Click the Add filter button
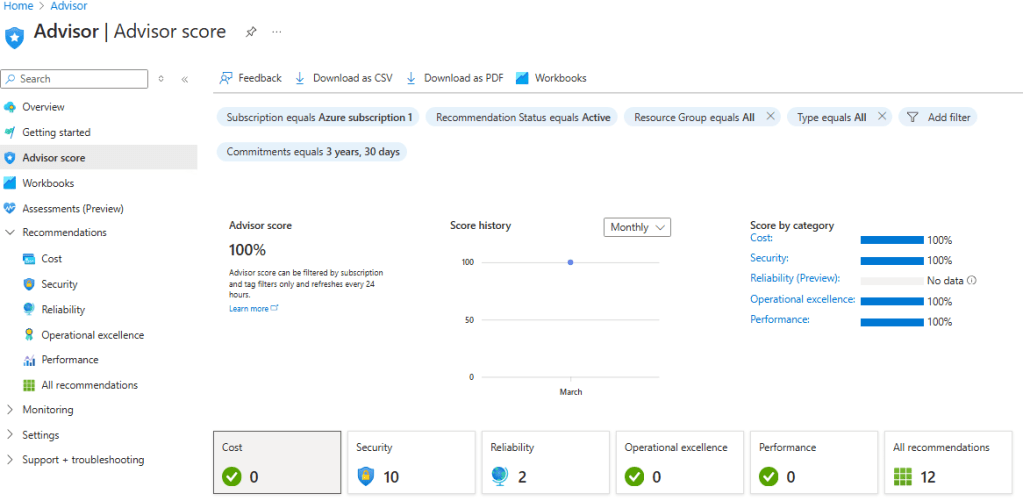Viewport: 1023px width, 501px height. click(x=938, y=117)
